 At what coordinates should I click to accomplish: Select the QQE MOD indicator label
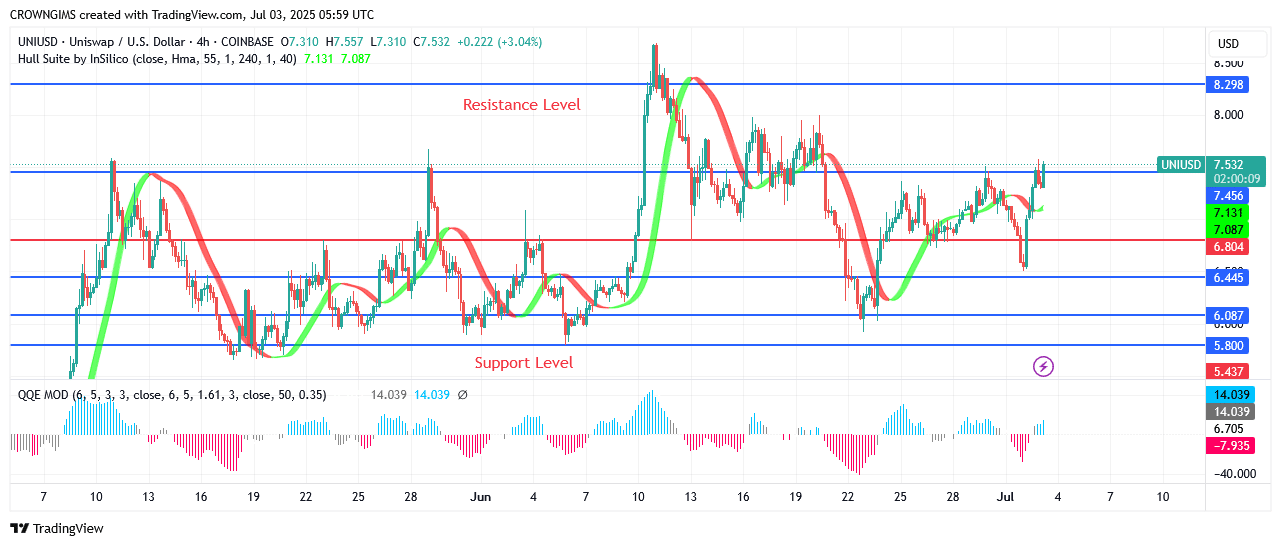click(172, 395)
